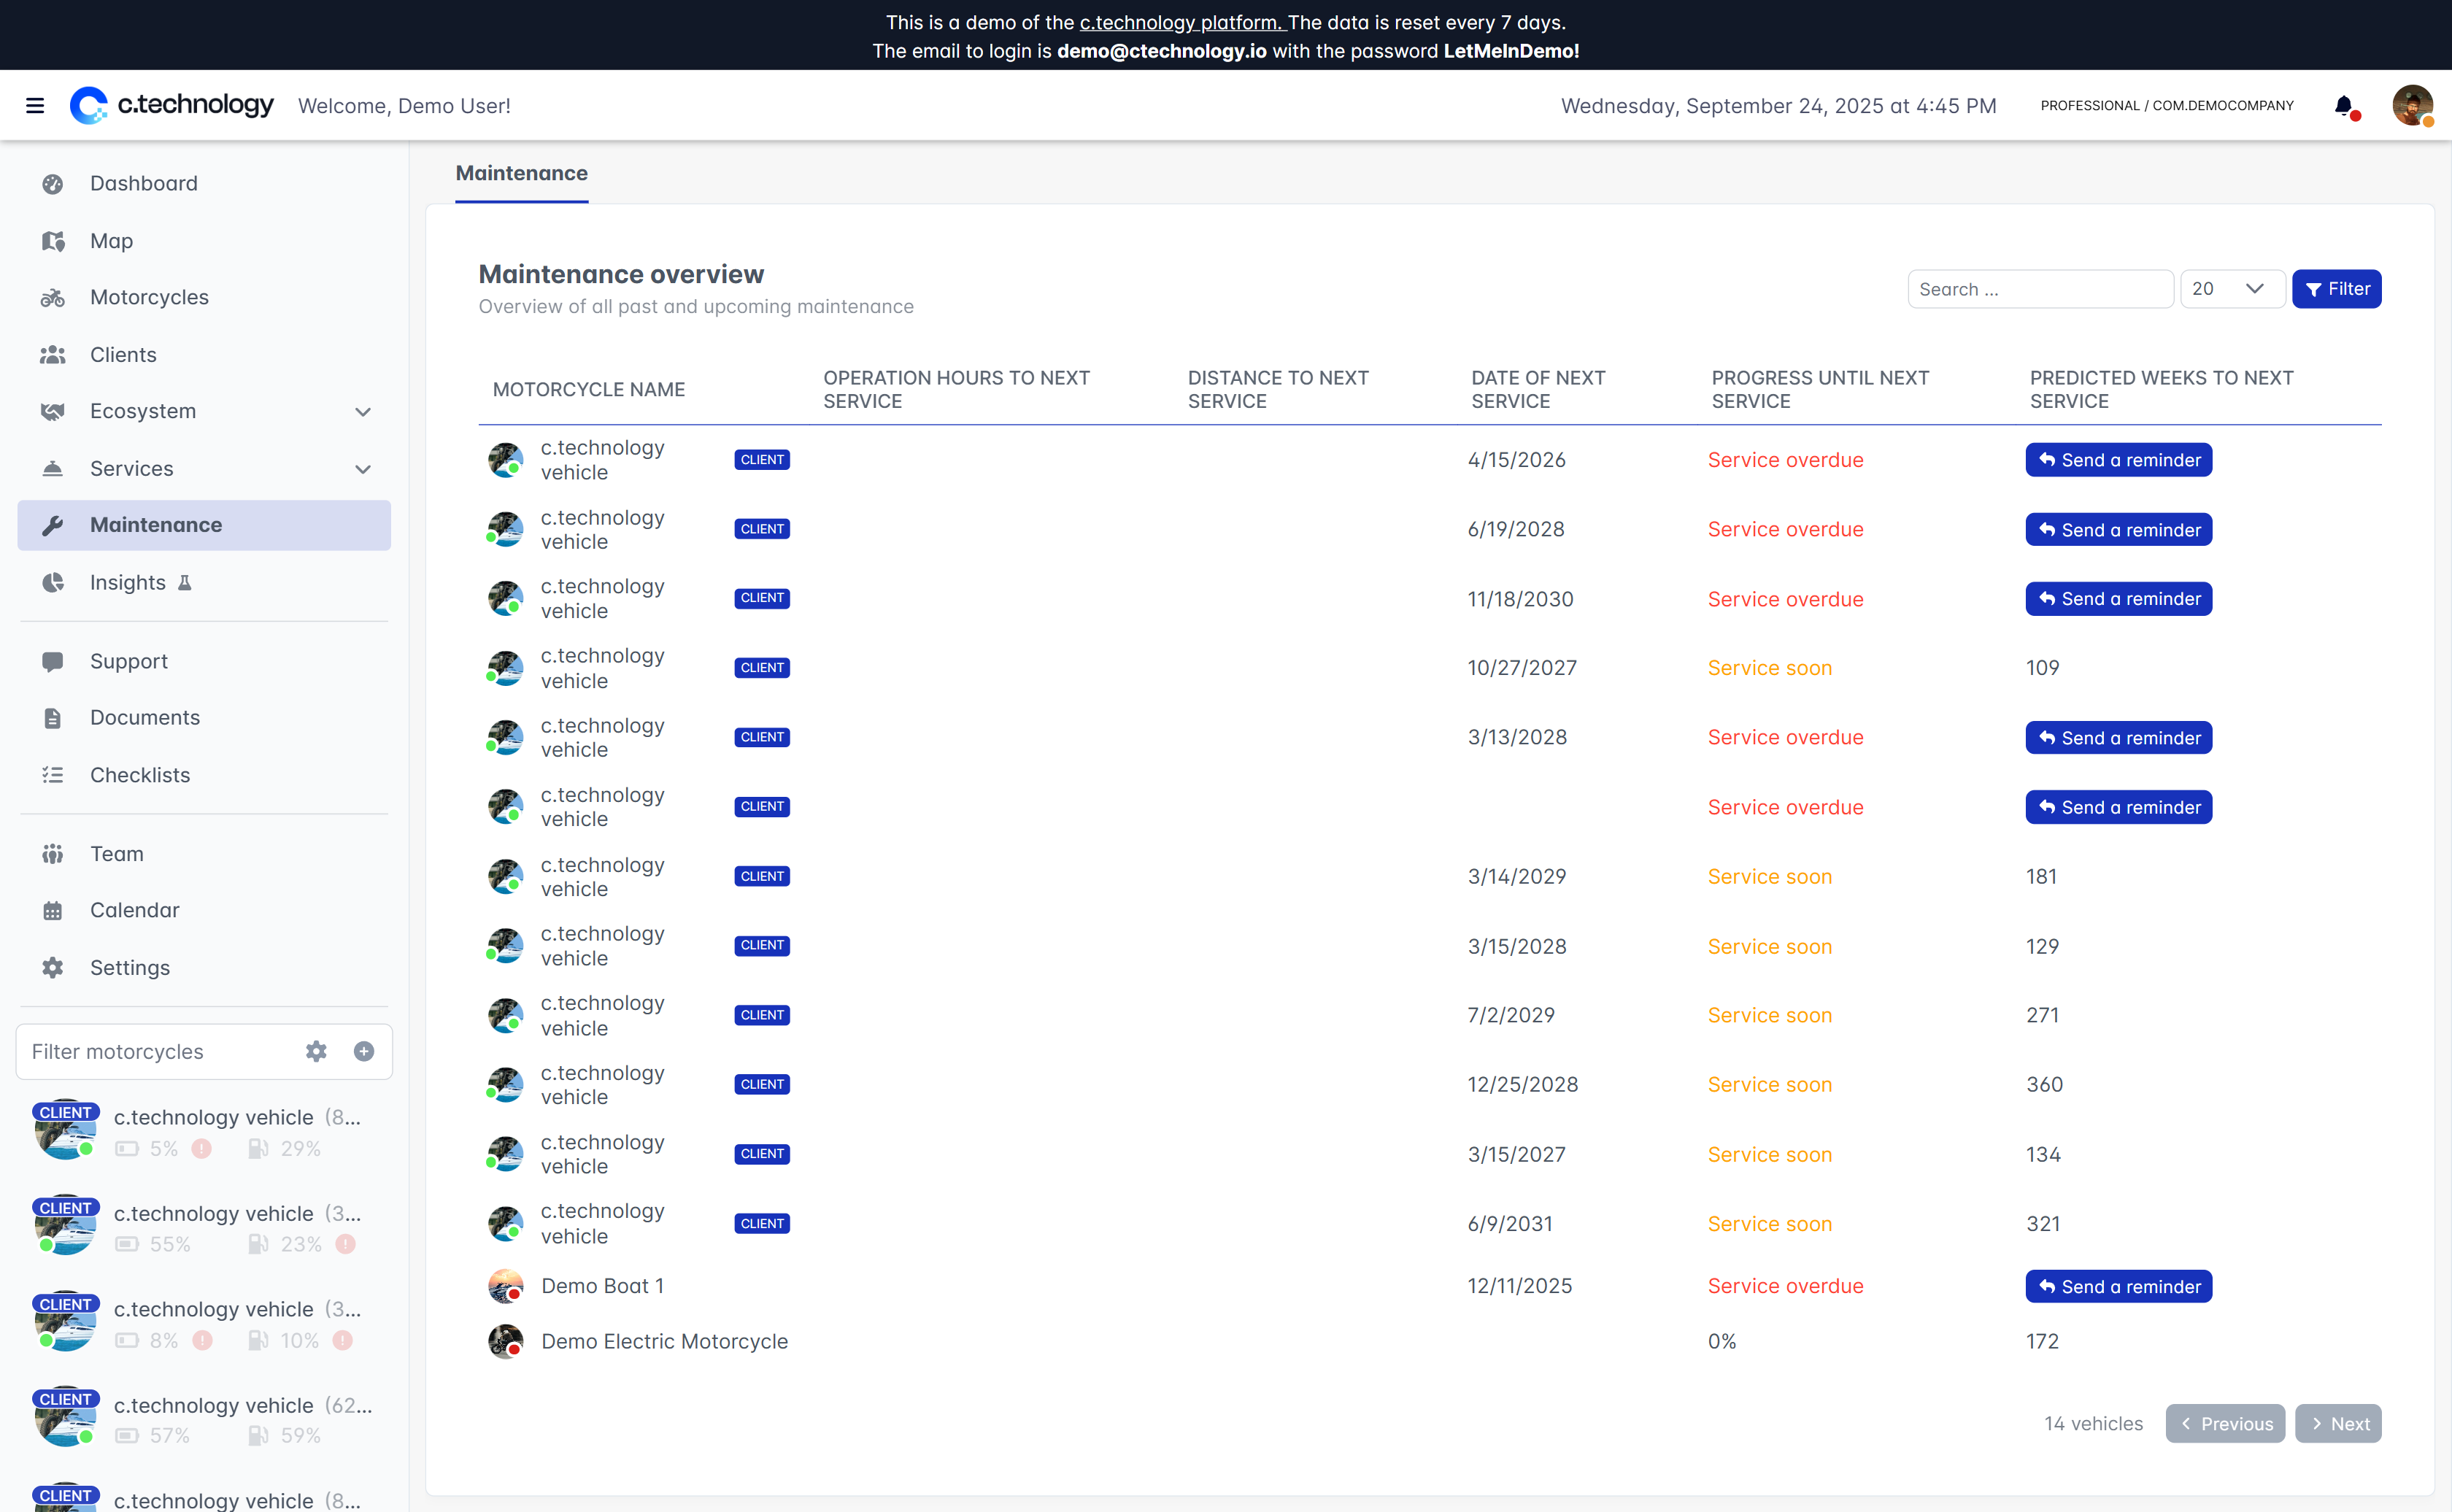2452x1512 pixels.
Task: Follow the c.technology platform link
Action: 1183,22
